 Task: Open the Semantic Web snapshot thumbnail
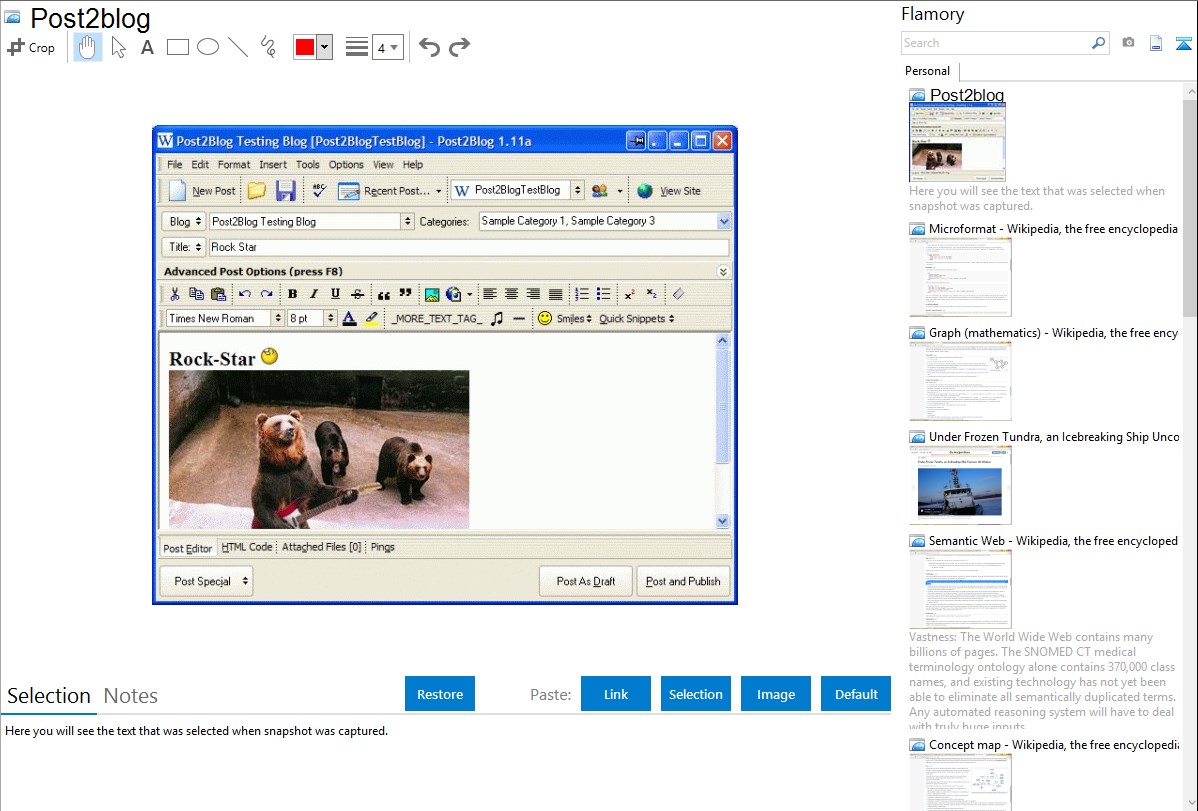click(x=960, y=588)
